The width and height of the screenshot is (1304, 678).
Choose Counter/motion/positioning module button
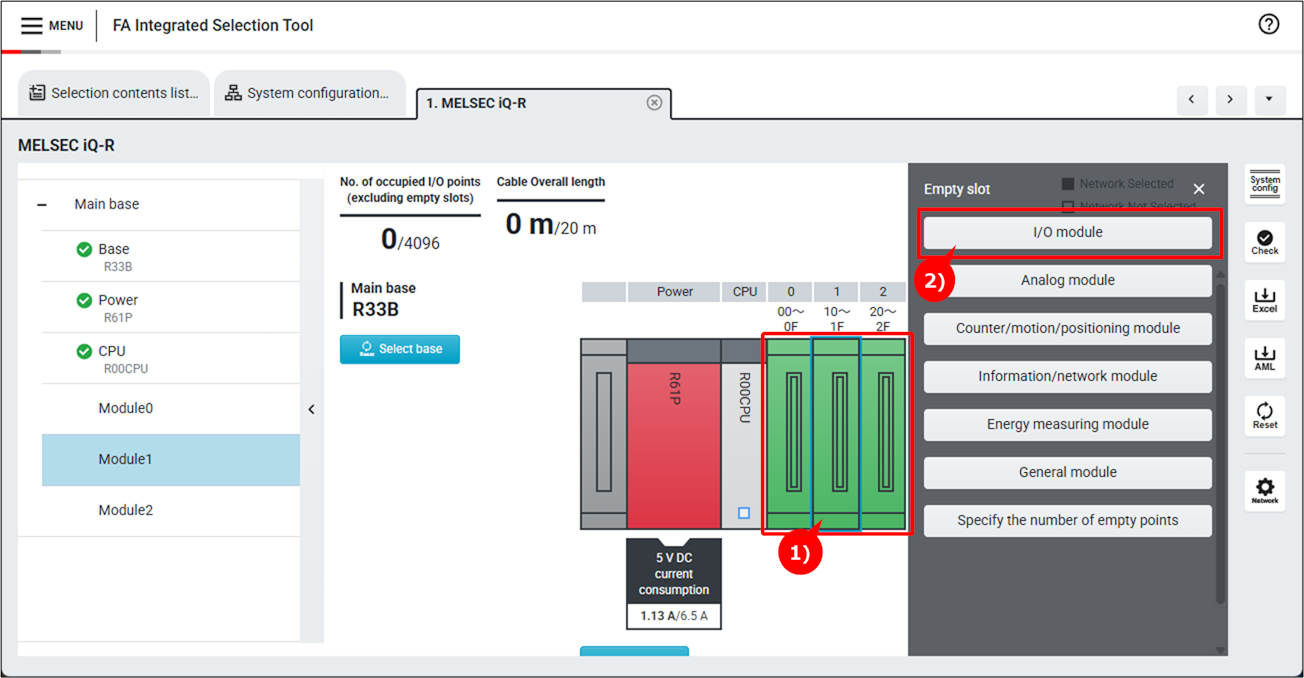[1068, 328]
